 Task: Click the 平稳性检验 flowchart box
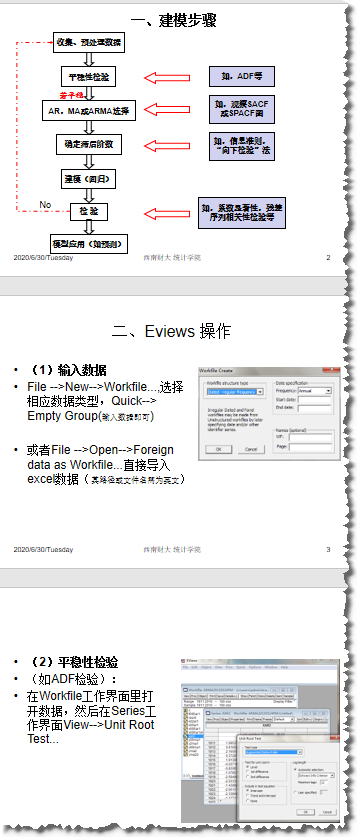coord(88,77)
